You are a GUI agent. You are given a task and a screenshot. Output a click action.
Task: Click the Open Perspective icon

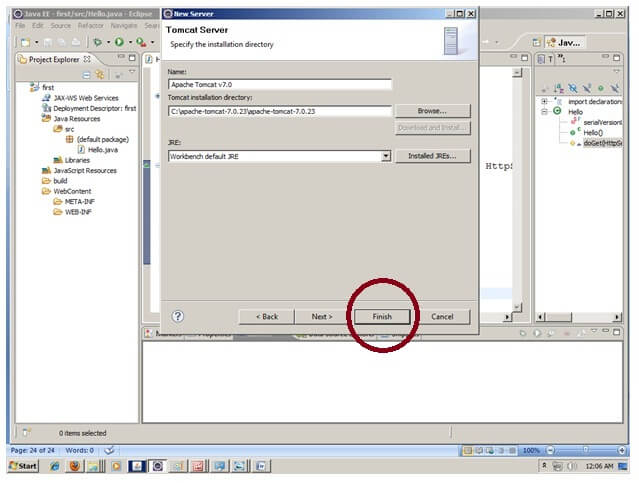[x=537, y=42]
